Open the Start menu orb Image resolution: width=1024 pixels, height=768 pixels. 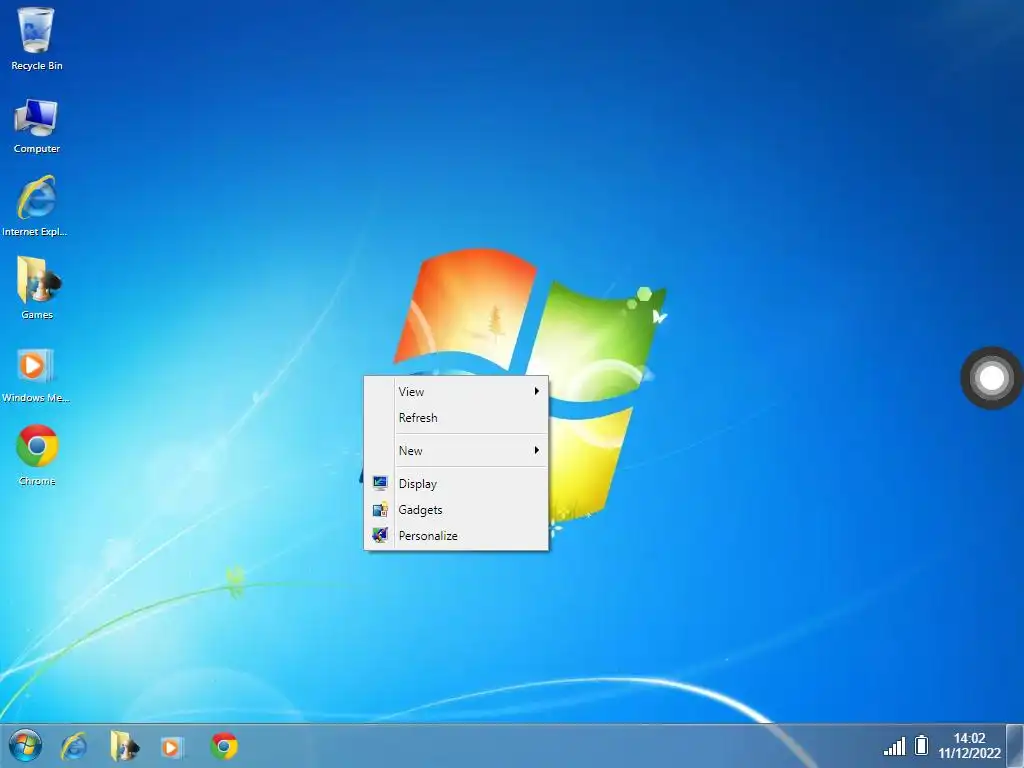click(x=25, y=745)
